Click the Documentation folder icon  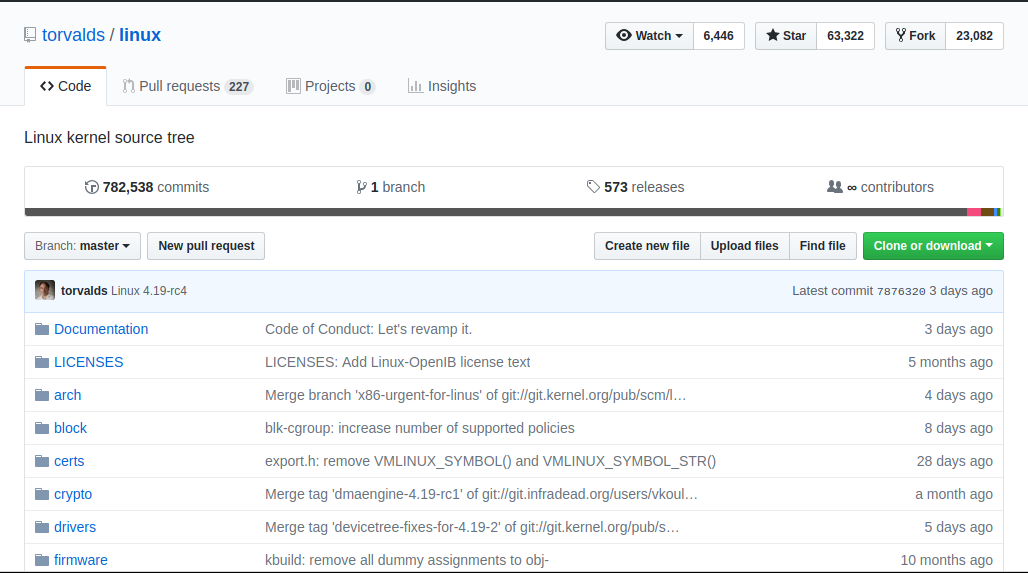click(42, 329)
